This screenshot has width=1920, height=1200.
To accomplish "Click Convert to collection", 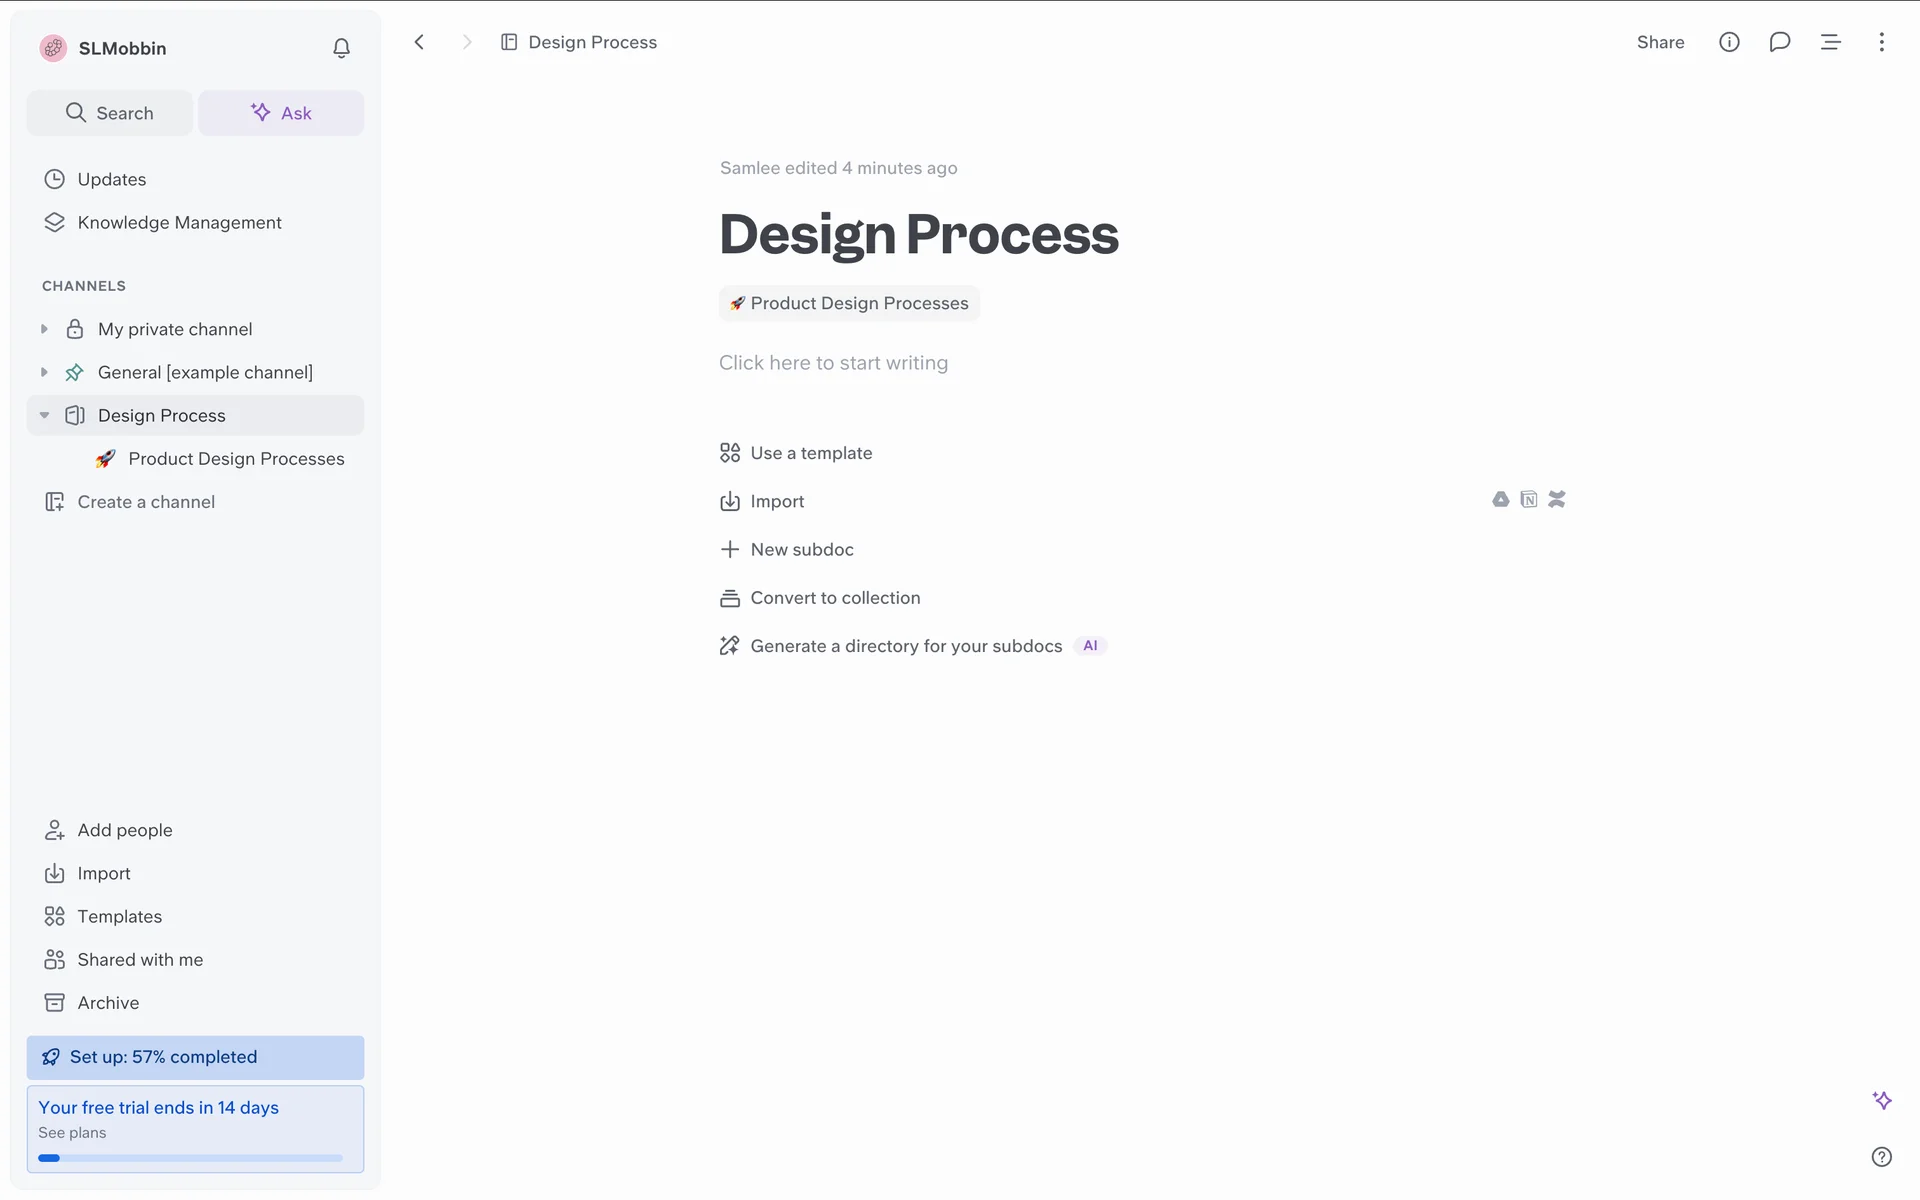I will coord(834,598).
